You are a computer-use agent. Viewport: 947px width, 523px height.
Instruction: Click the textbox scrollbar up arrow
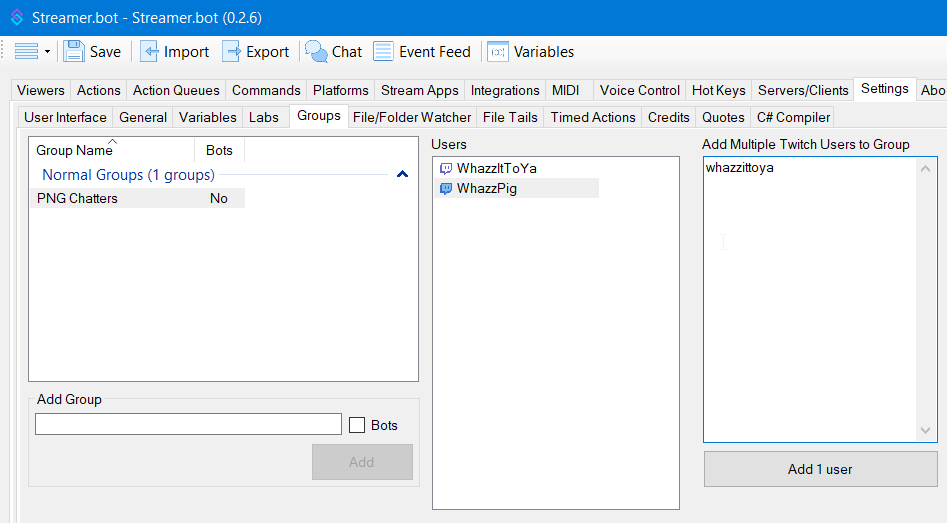pos(925,169)
